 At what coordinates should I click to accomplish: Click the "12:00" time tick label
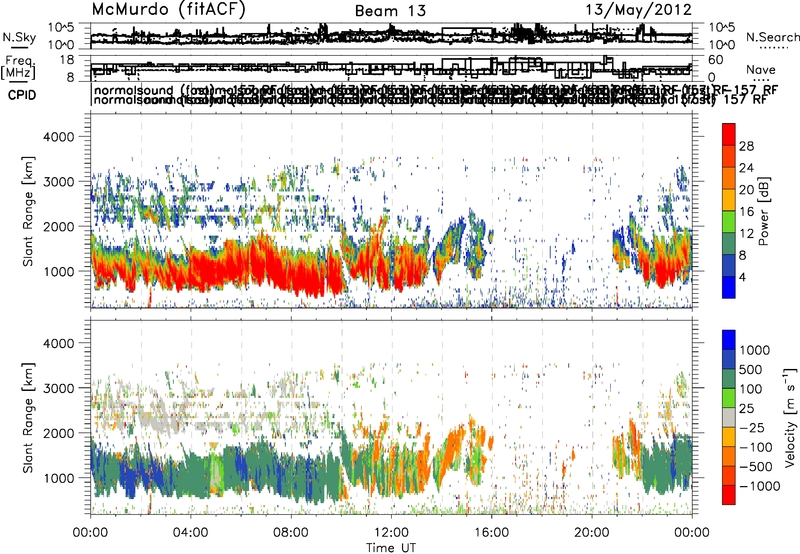(391, 533)
